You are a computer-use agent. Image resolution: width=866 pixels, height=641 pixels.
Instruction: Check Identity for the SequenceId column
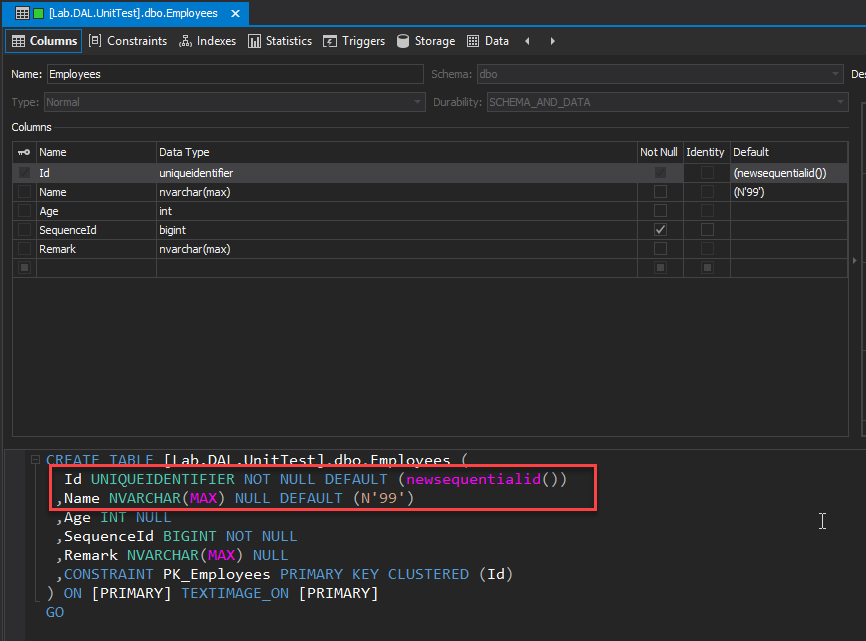(x=707, y=230)
